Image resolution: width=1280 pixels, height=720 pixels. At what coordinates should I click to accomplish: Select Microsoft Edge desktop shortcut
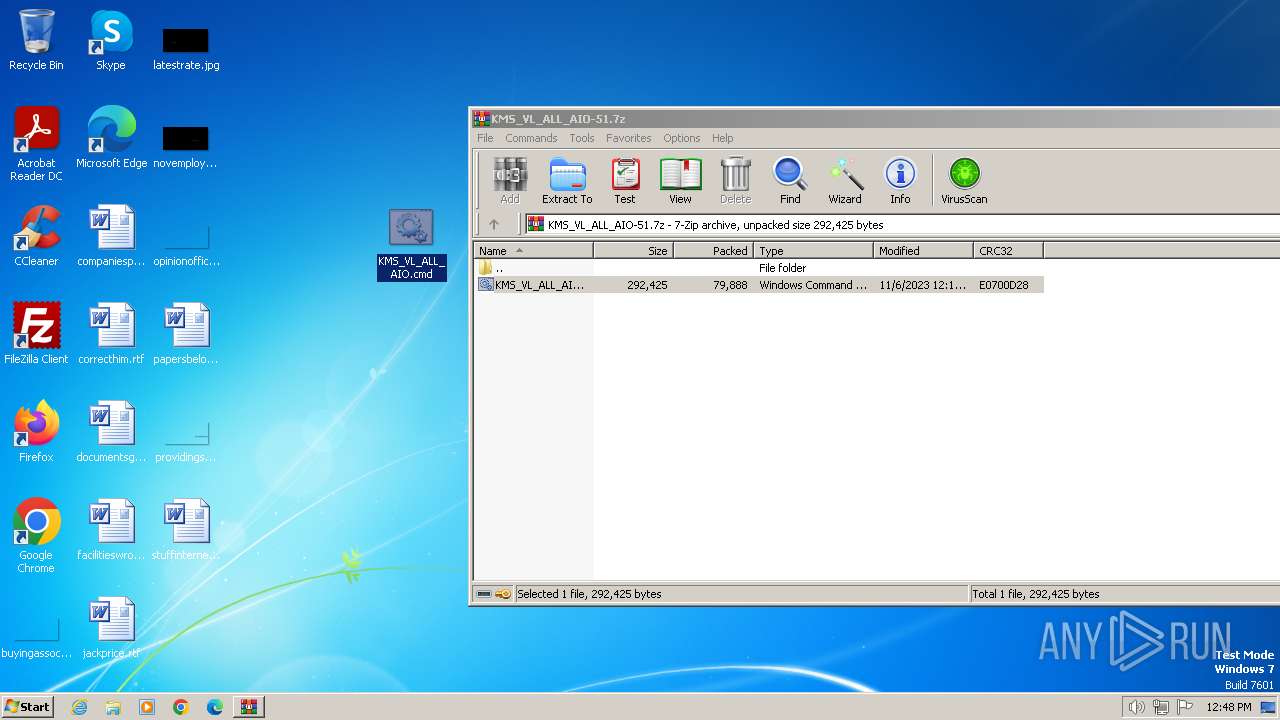click(111, 138)
